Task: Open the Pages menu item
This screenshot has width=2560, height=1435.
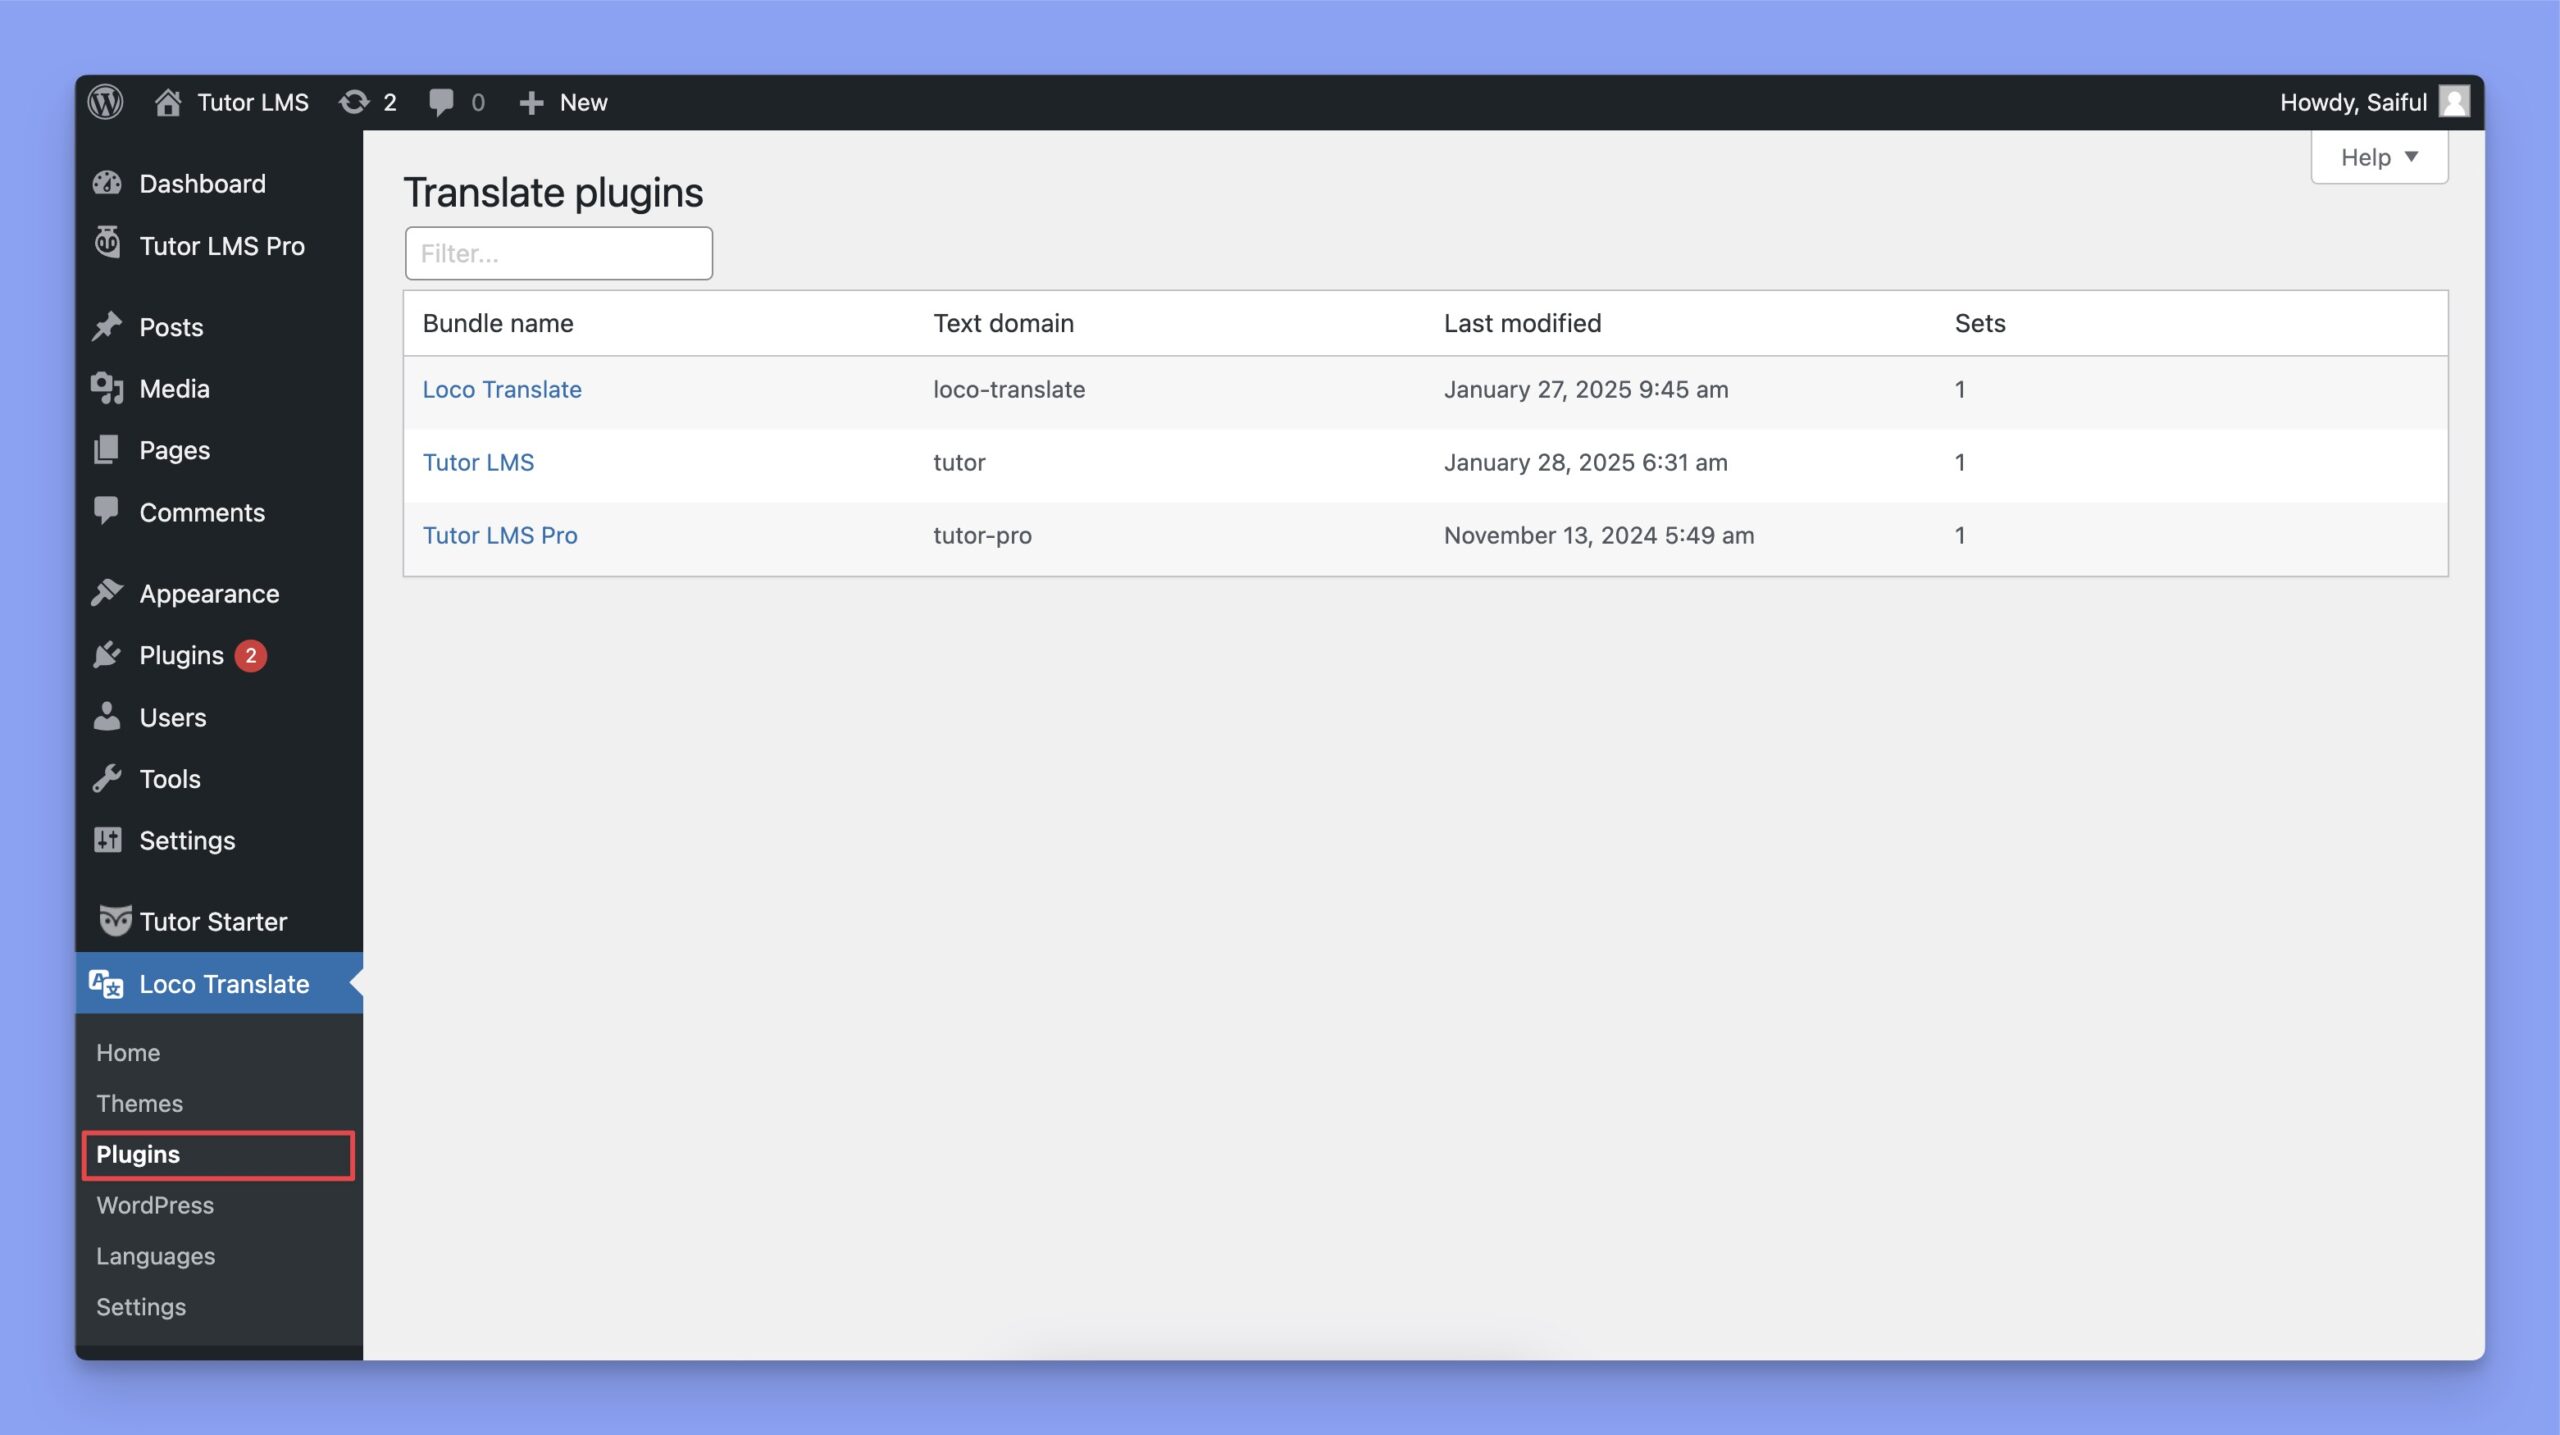Action: 175,451
